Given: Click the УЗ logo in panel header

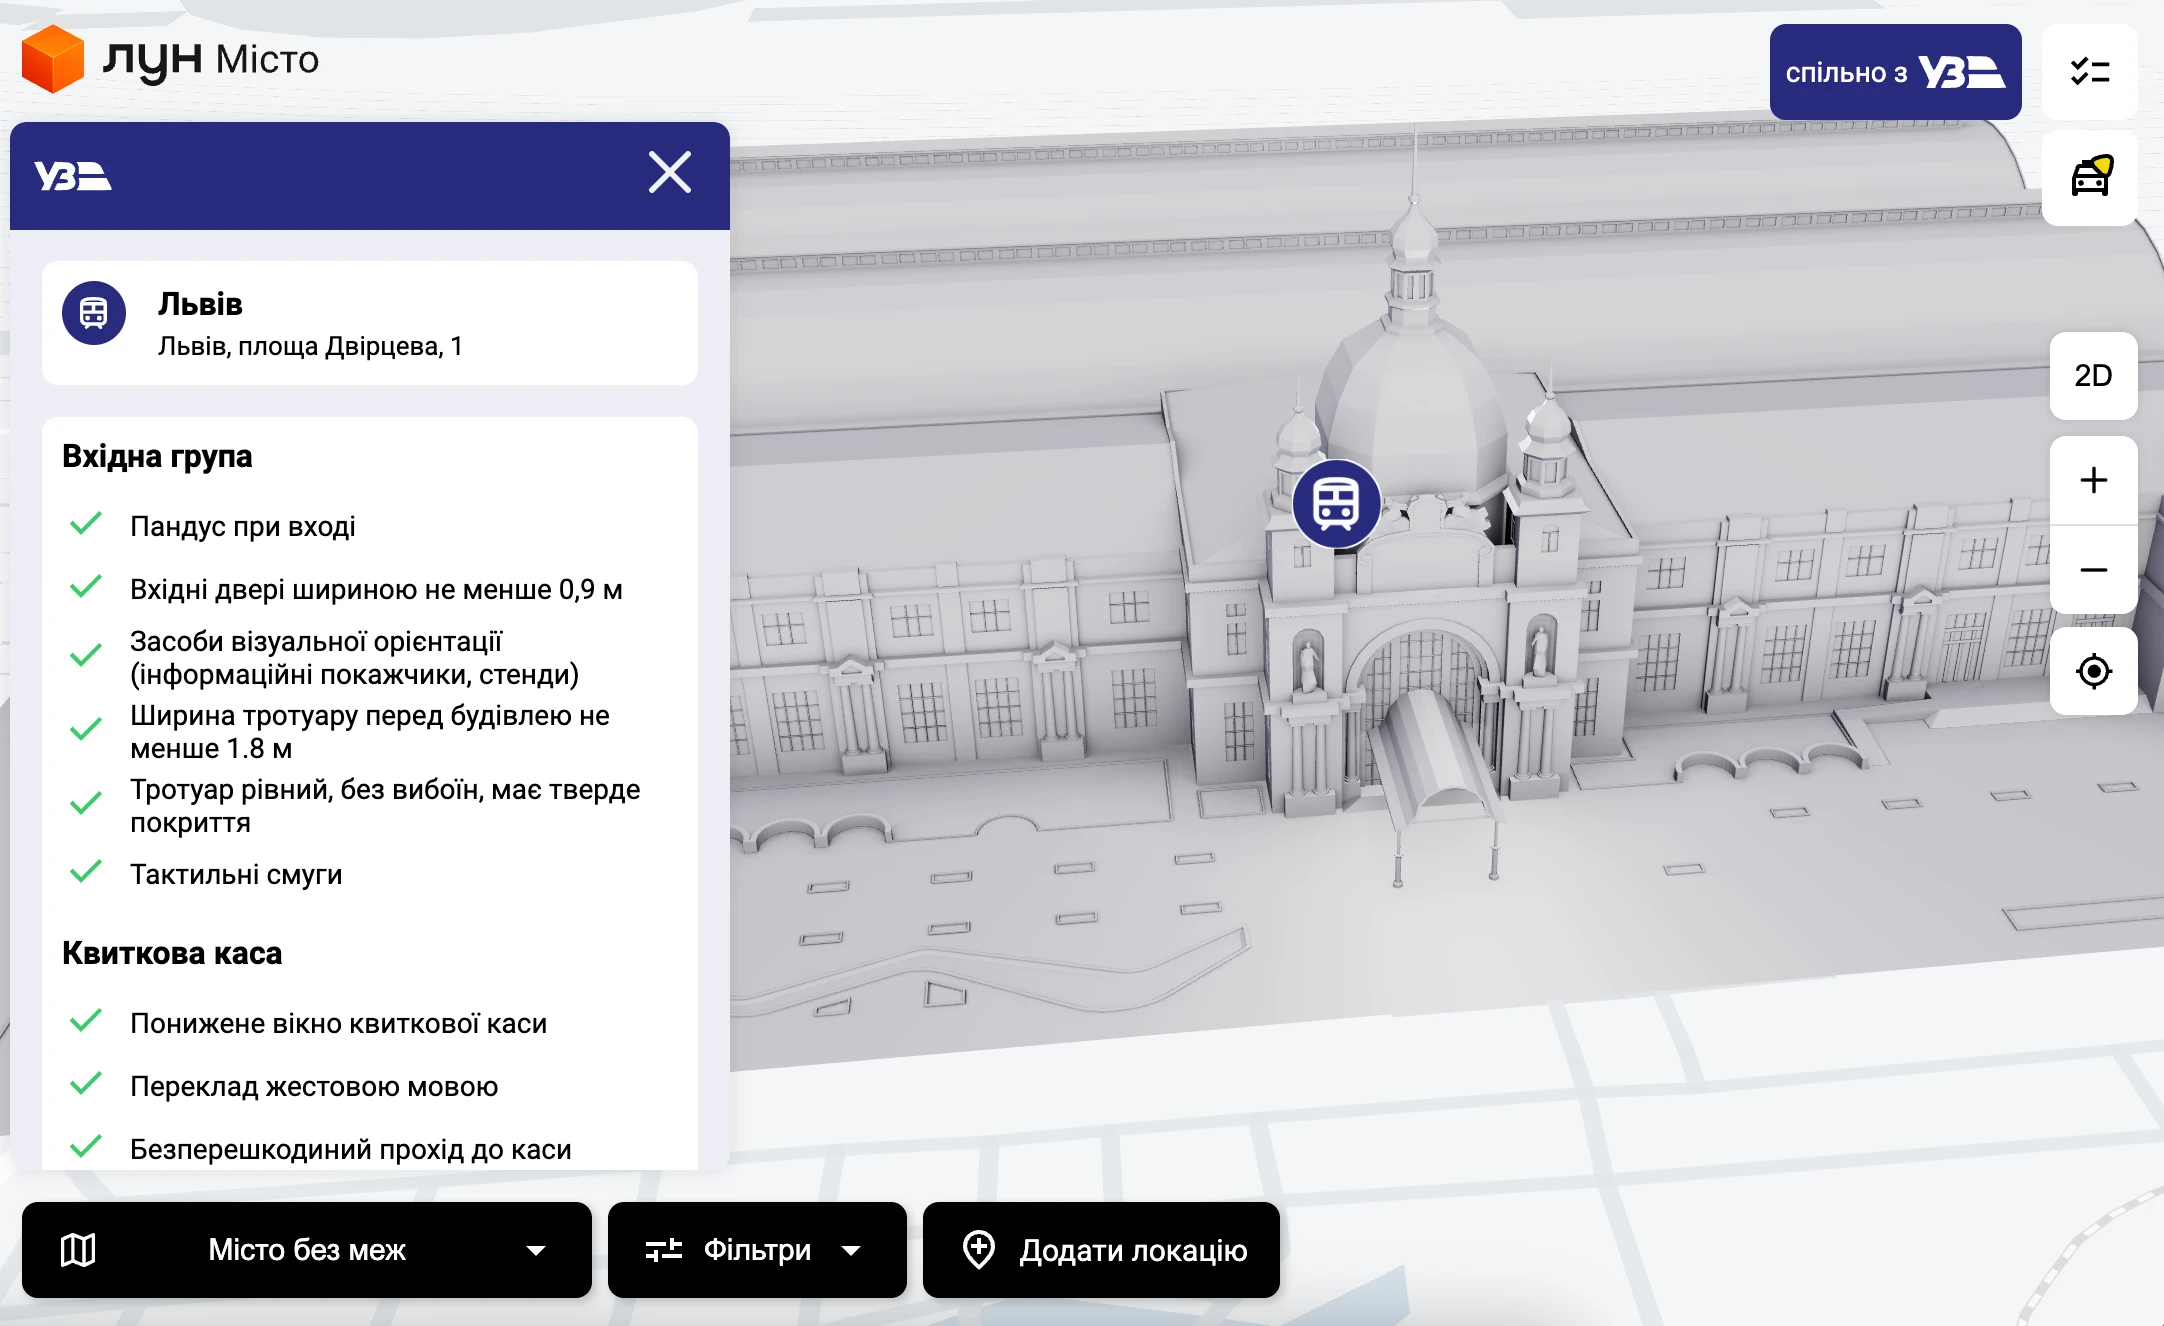Looking at the screenshot, I should coord(72,176).
